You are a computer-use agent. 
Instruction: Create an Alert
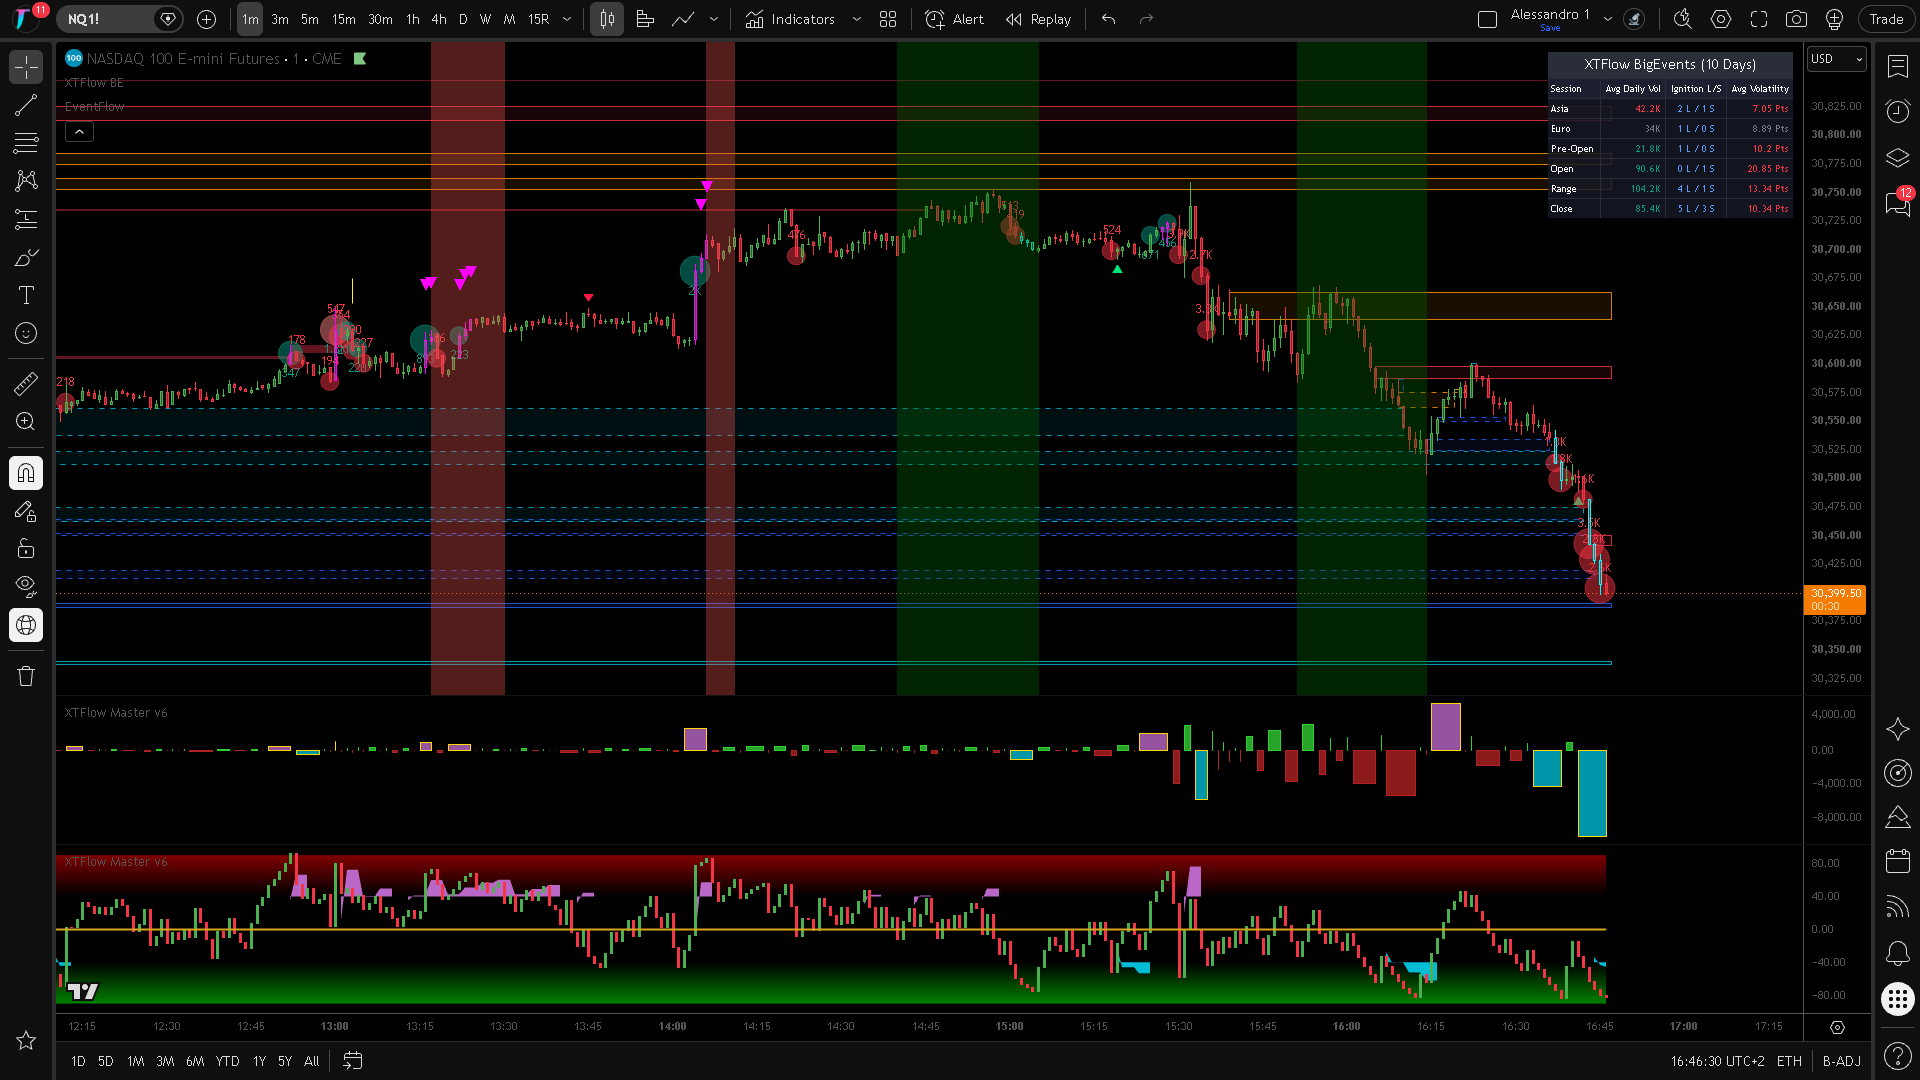(x=955, y=19)
